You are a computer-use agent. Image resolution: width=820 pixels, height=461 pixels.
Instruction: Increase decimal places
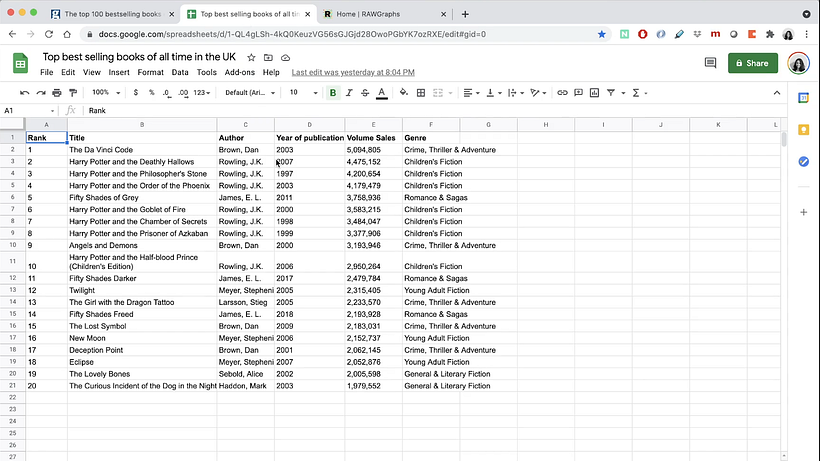tap(183, 93)
